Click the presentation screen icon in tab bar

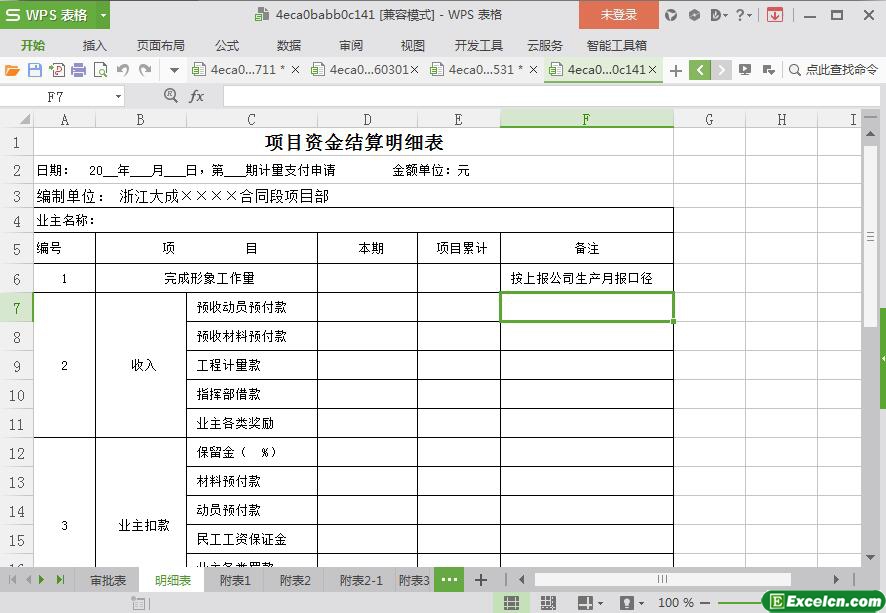click(745, 70)
